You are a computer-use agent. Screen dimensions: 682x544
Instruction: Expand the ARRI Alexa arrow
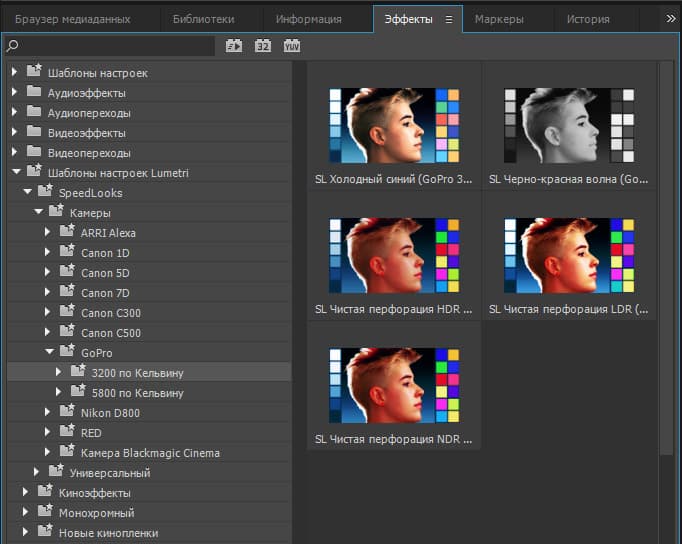pyautogui.click(x=47, y=232)
